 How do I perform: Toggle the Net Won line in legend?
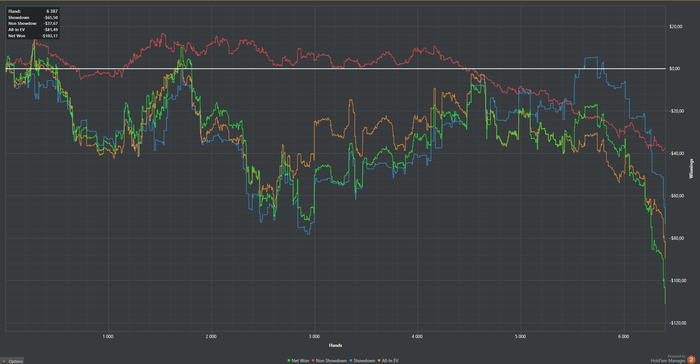tap(298, 360)
